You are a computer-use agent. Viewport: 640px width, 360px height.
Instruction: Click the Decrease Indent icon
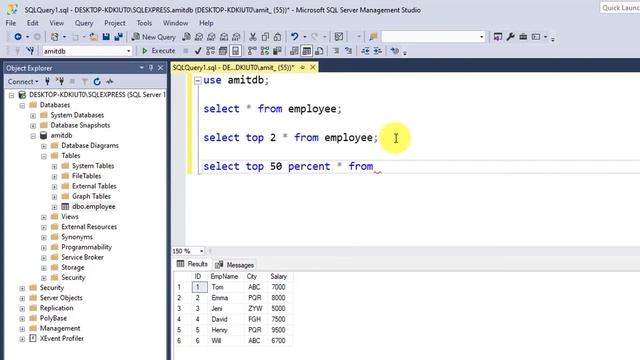tap(365, 51)
